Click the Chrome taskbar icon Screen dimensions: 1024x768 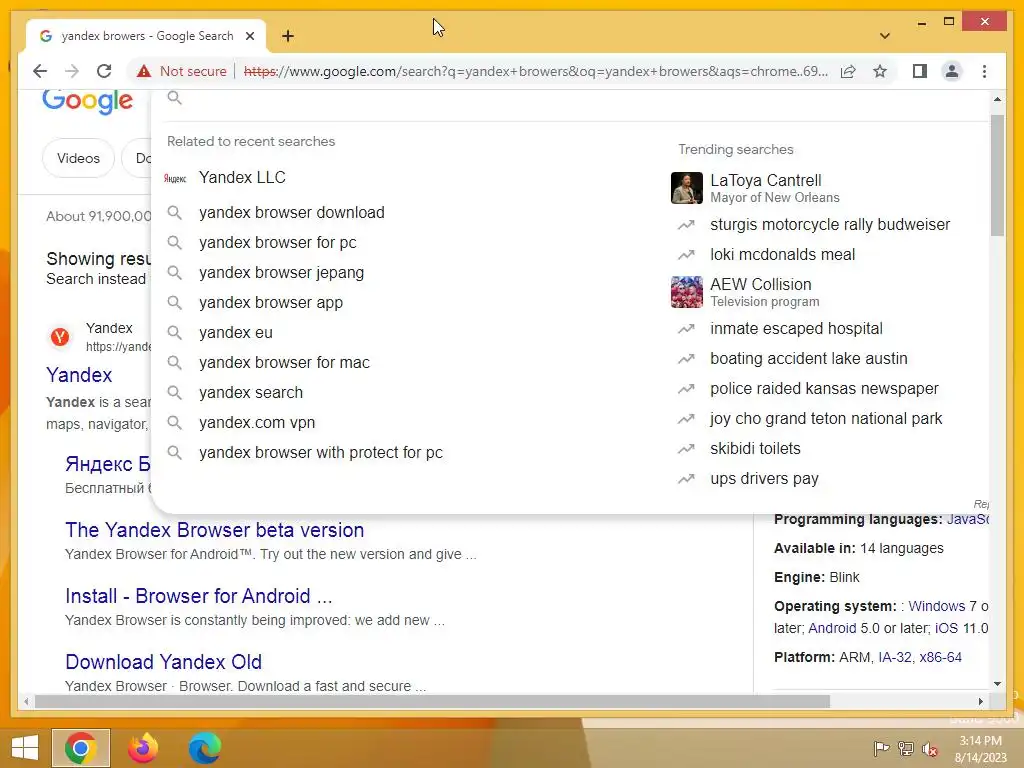[81, 748]
